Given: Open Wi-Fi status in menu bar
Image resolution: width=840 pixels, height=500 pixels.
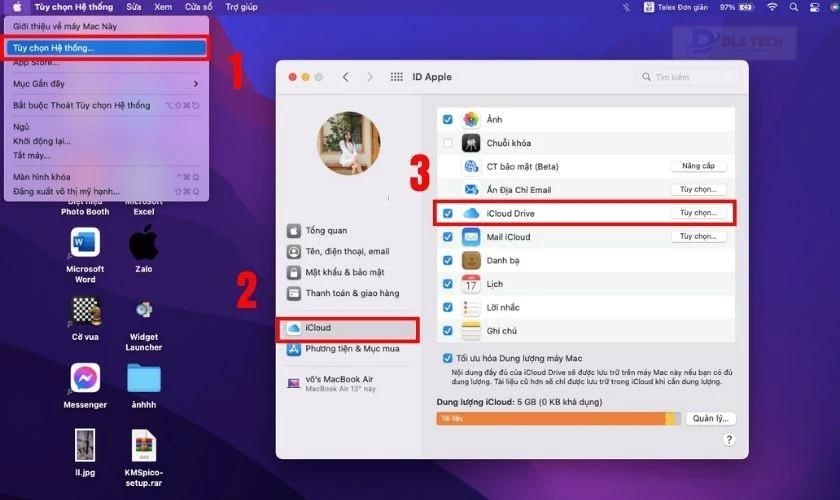Looking at the screenshot, I should [772, 7].
